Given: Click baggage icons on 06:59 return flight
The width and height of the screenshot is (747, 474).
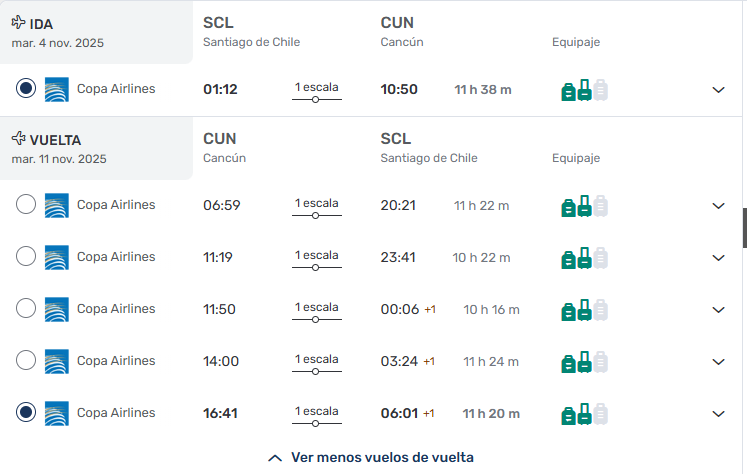Looking at the screenshot, I should click(584, 206).
